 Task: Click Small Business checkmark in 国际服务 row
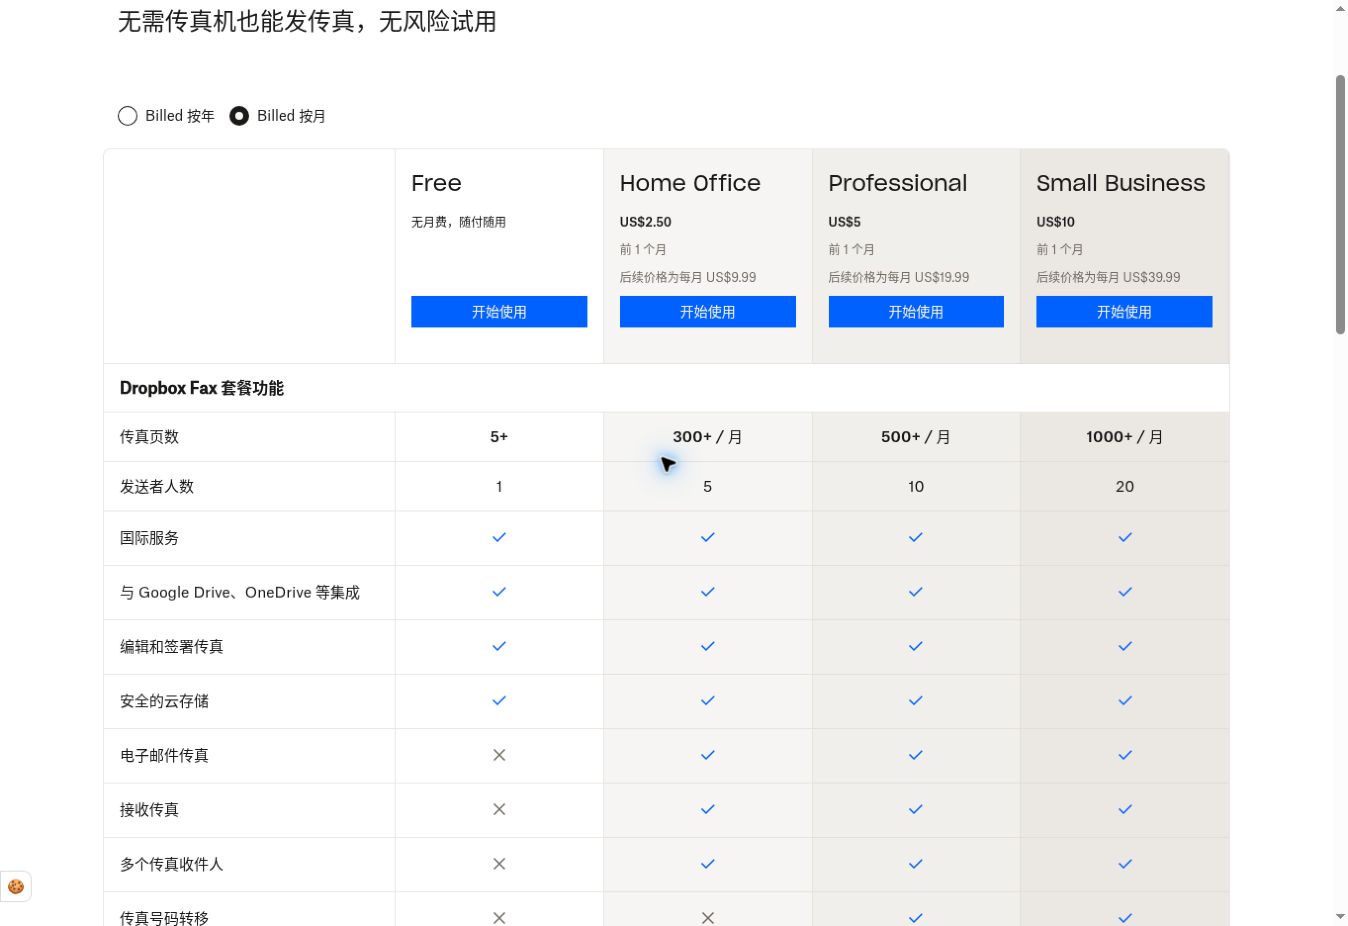(1125, 537)
